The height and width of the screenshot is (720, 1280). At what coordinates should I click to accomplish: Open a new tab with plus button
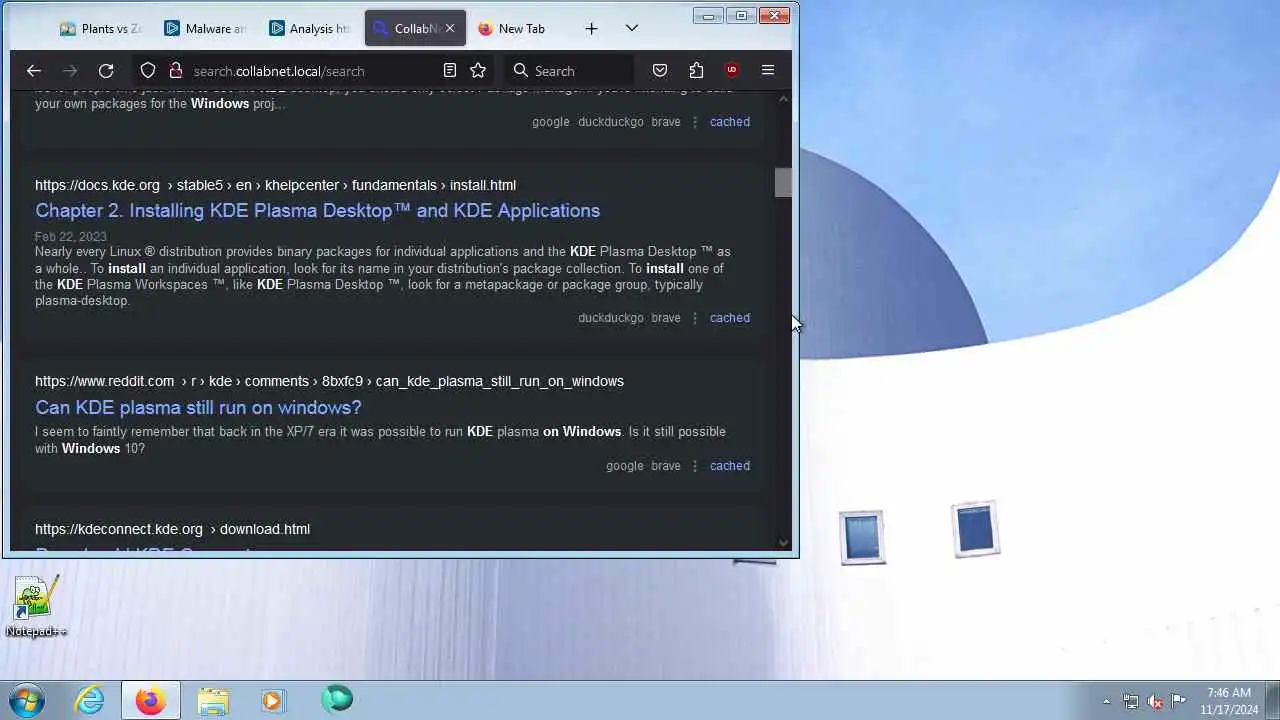click(x=591, y=29)
